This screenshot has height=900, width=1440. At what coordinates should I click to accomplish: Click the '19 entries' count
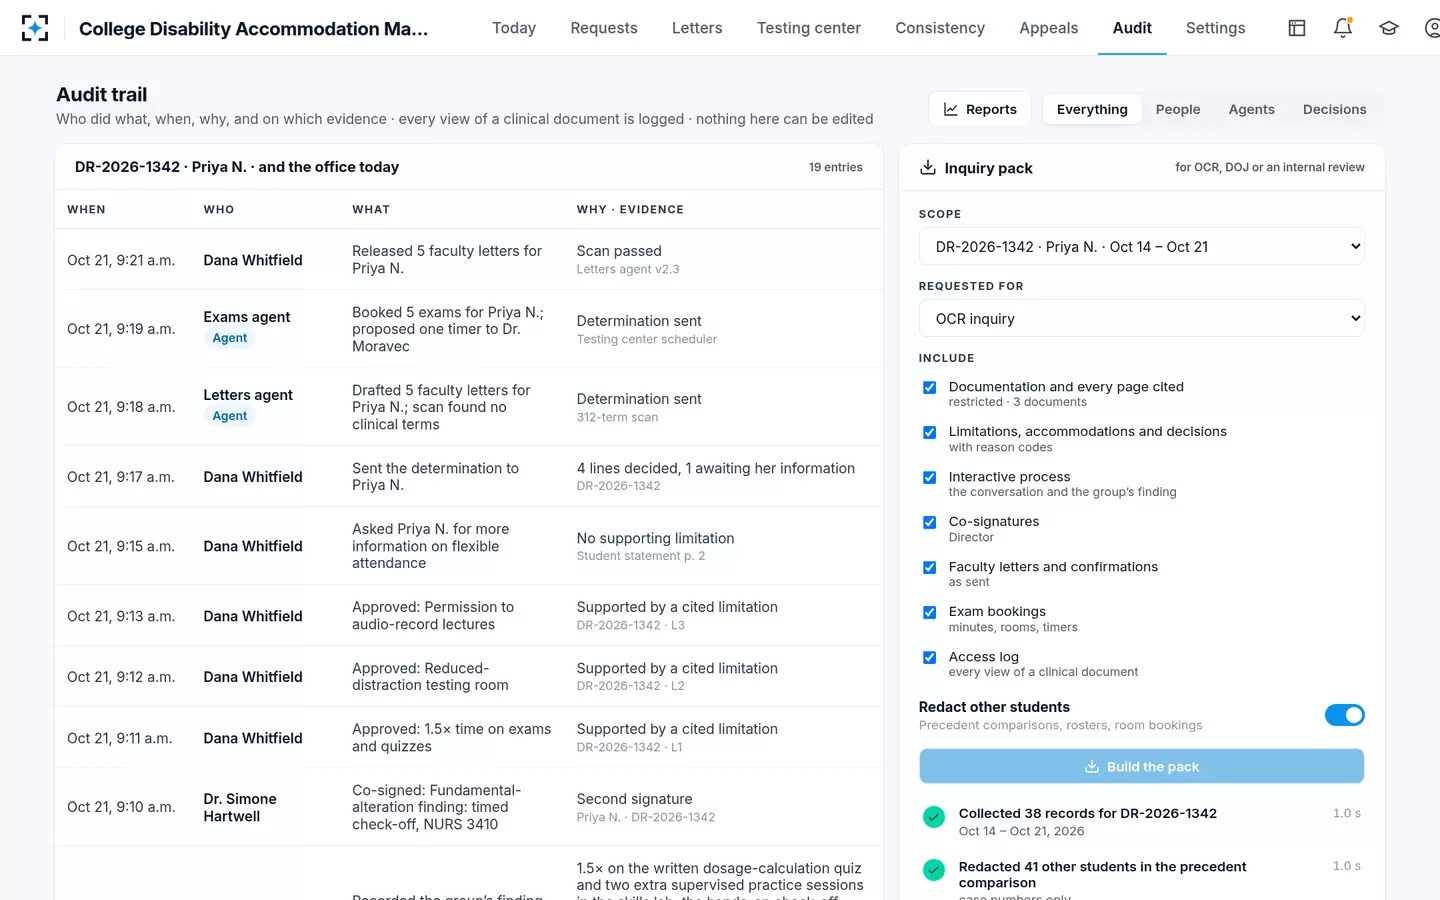pyautogui.click(x=836, y=168)
